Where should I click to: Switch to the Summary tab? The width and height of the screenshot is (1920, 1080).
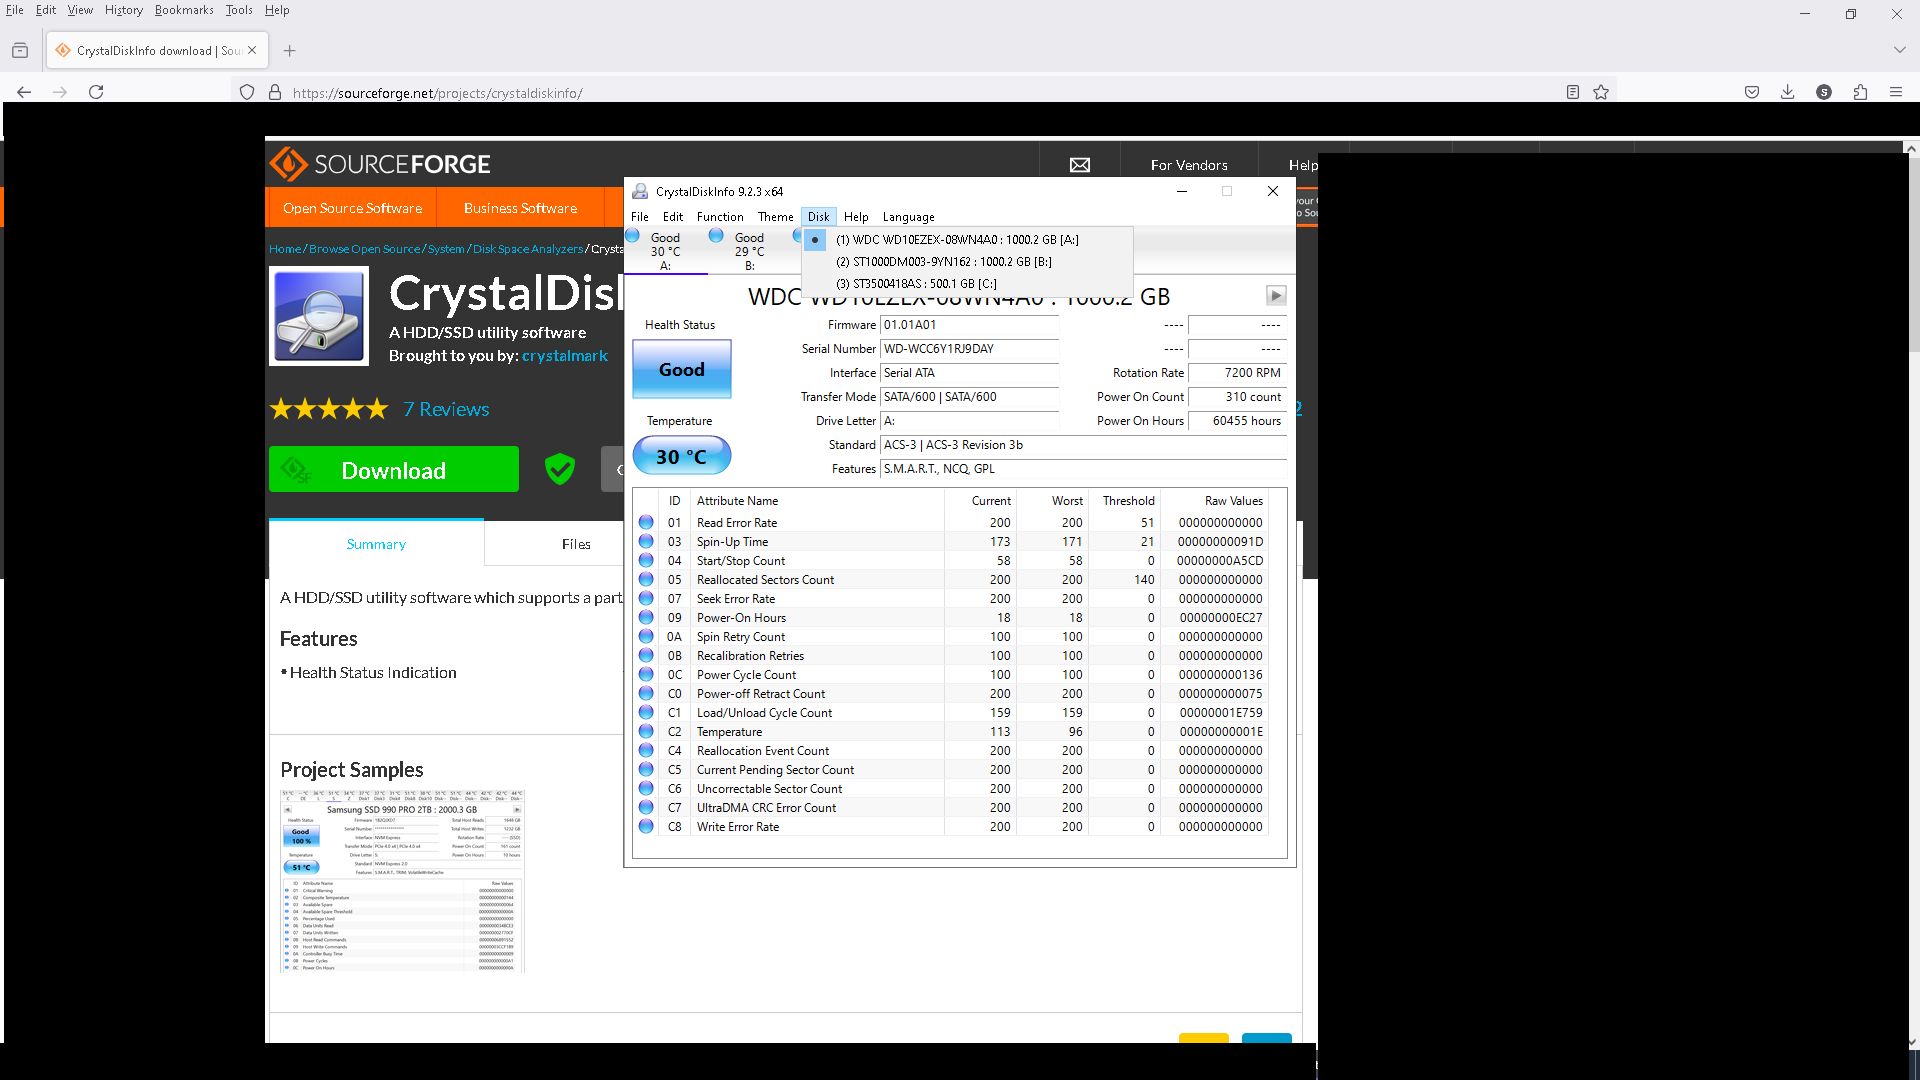point(376,544)
